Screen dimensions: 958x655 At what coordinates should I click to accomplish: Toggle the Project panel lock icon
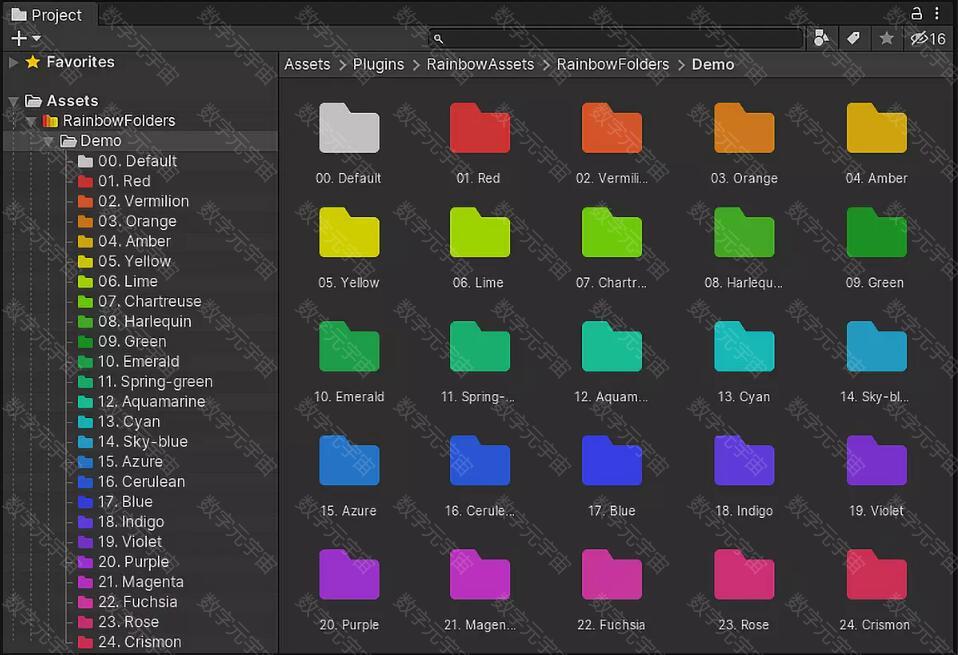click(x=916, y=13)
